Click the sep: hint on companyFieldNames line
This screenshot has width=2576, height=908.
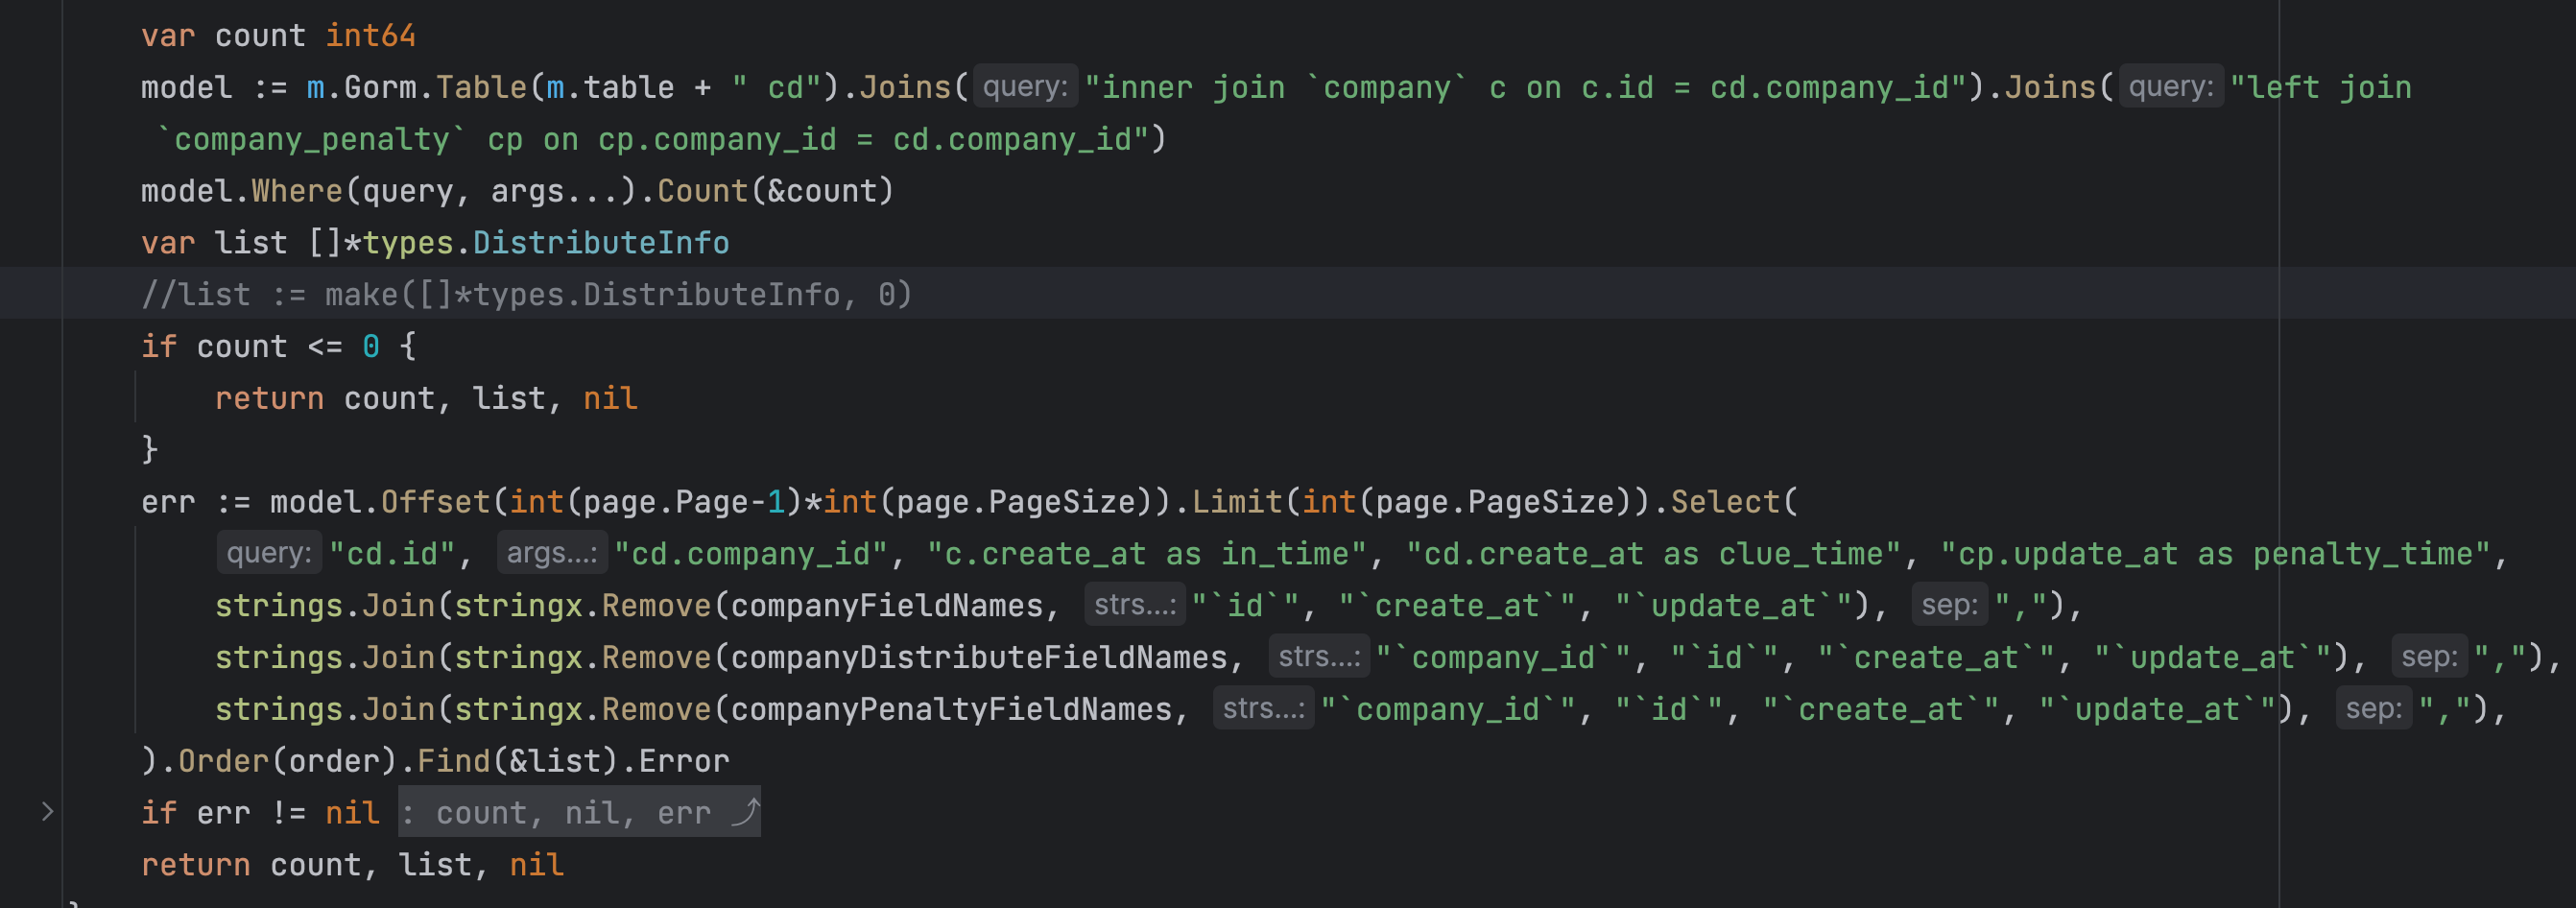1948,604
